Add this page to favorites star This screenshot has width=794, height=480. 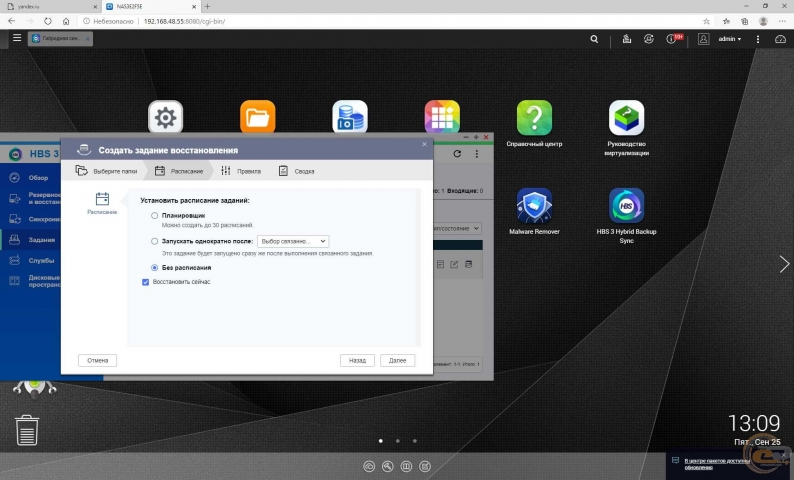pos(706,21)
